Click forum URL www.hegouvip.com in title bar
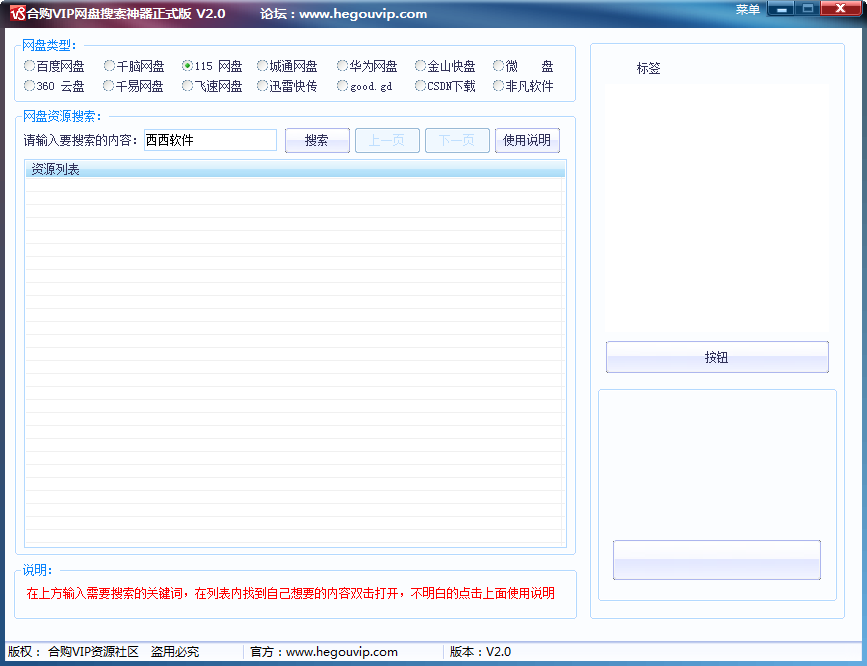Viewport: 867px width, 666px height. point(363,14)
